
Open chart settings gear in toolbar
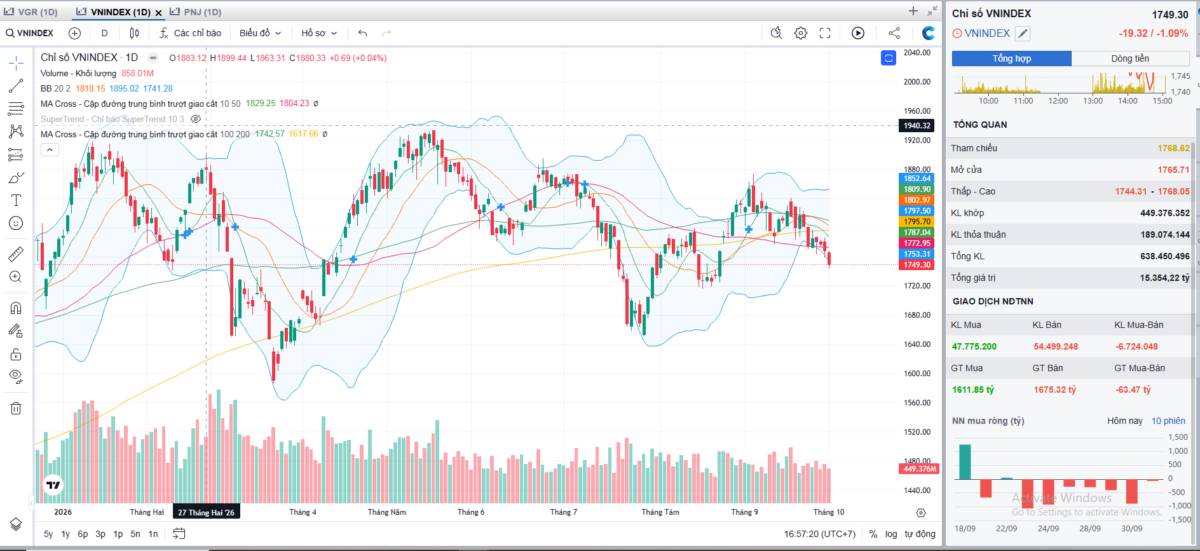pyautogui.click(x=801, y=33)
